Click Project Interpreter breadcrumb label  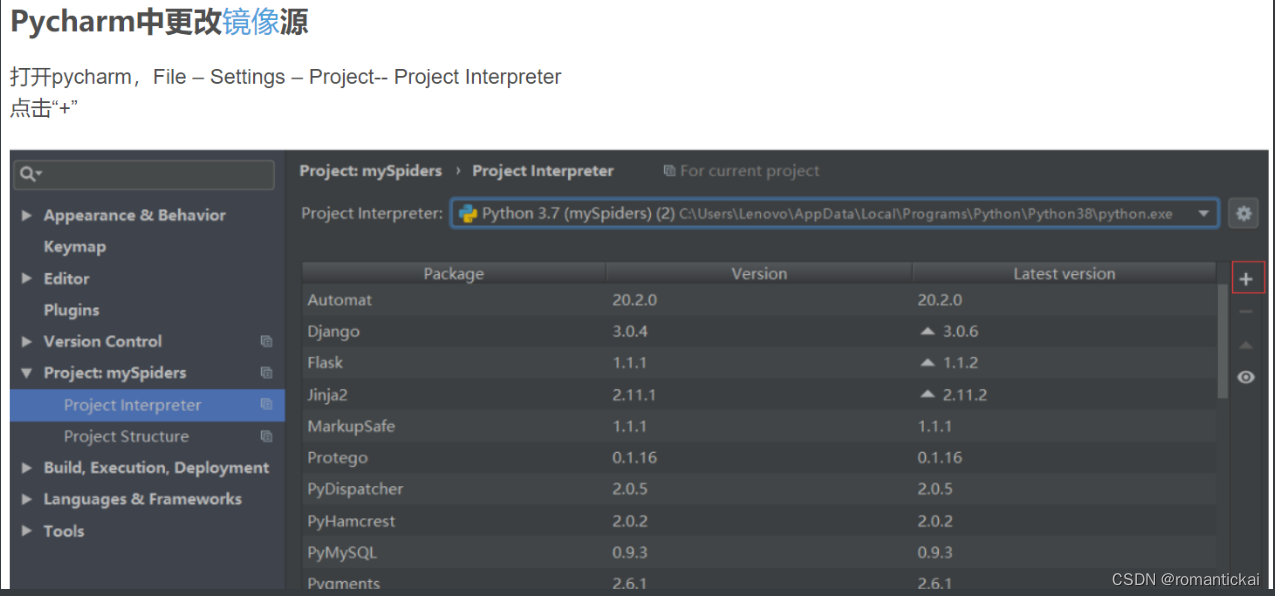pyautogui.click(x=543, y=171)
